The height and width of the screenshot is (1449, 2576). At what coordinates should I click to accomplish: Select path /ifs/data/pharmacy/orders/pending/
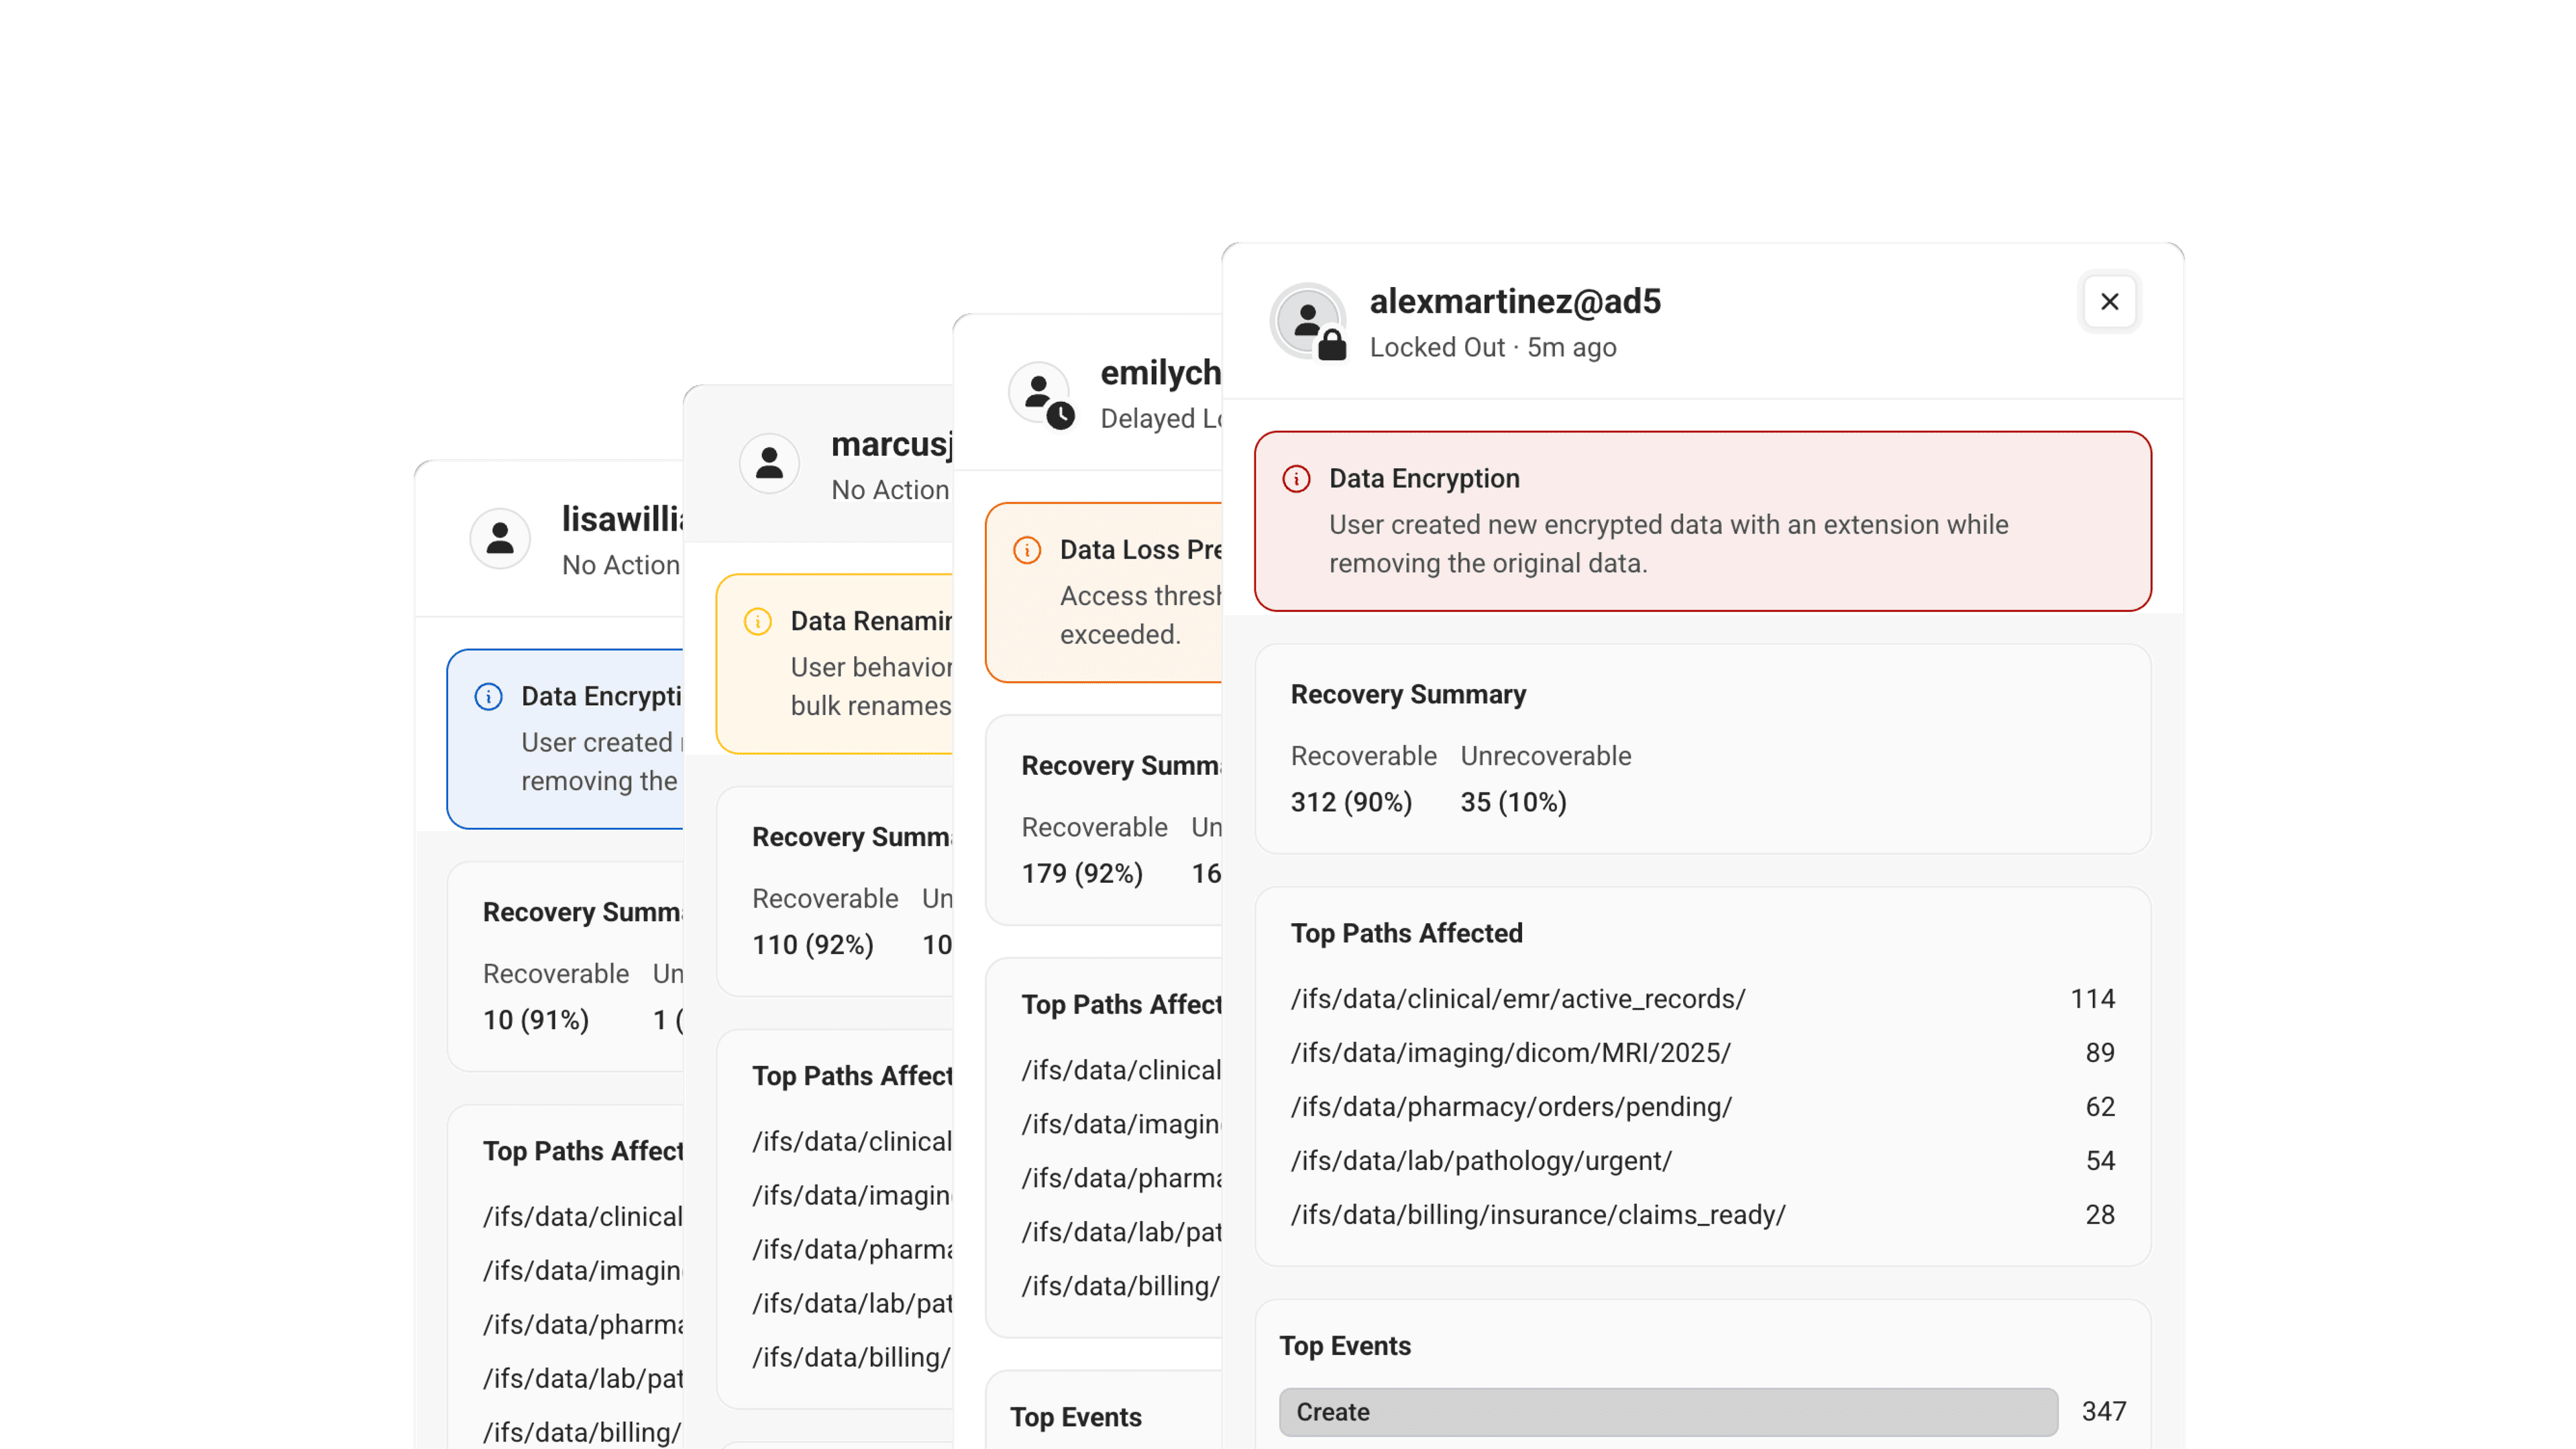[x=1511, y=1106]
